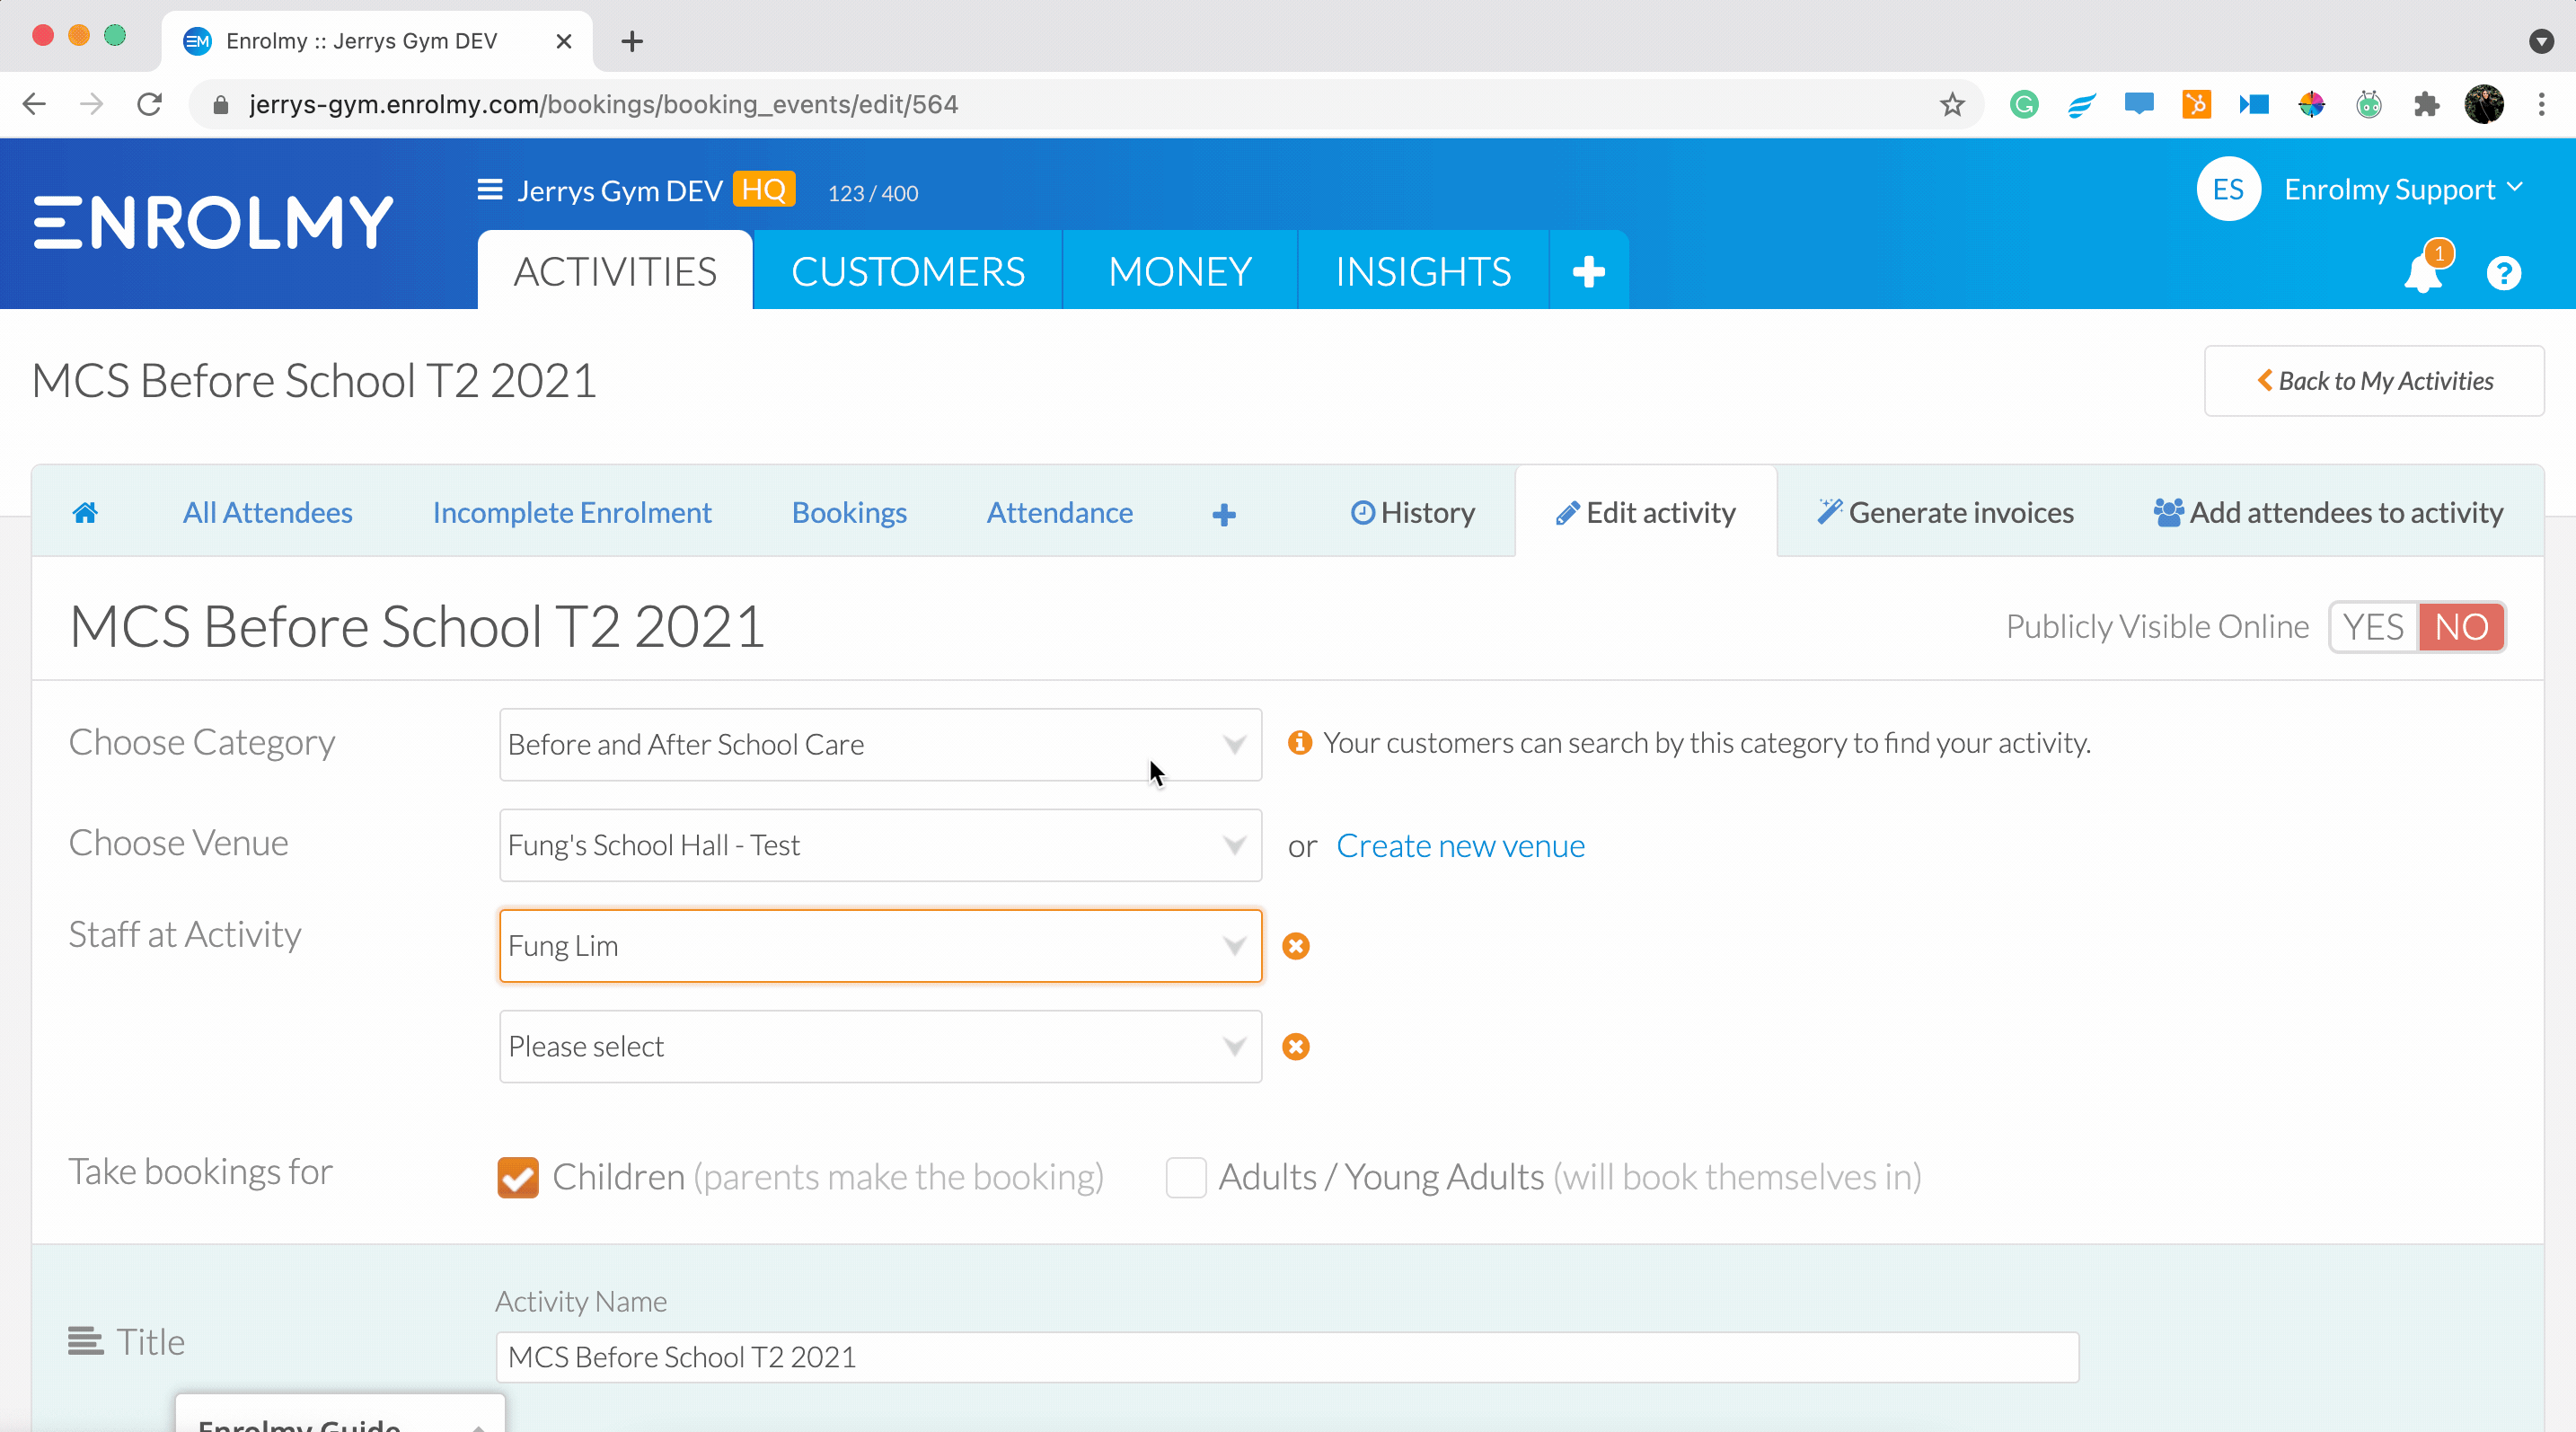Open the Bookings tab
2576x1432 pixels.
click(x=849, y=513)
